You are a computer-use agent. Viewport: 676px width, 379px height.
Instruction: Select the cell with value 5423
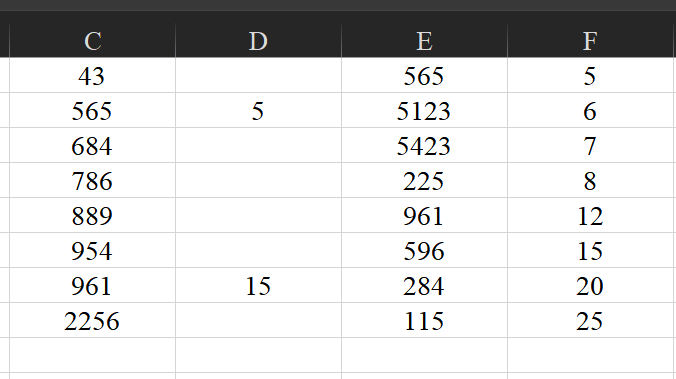[x=424, y=145]
